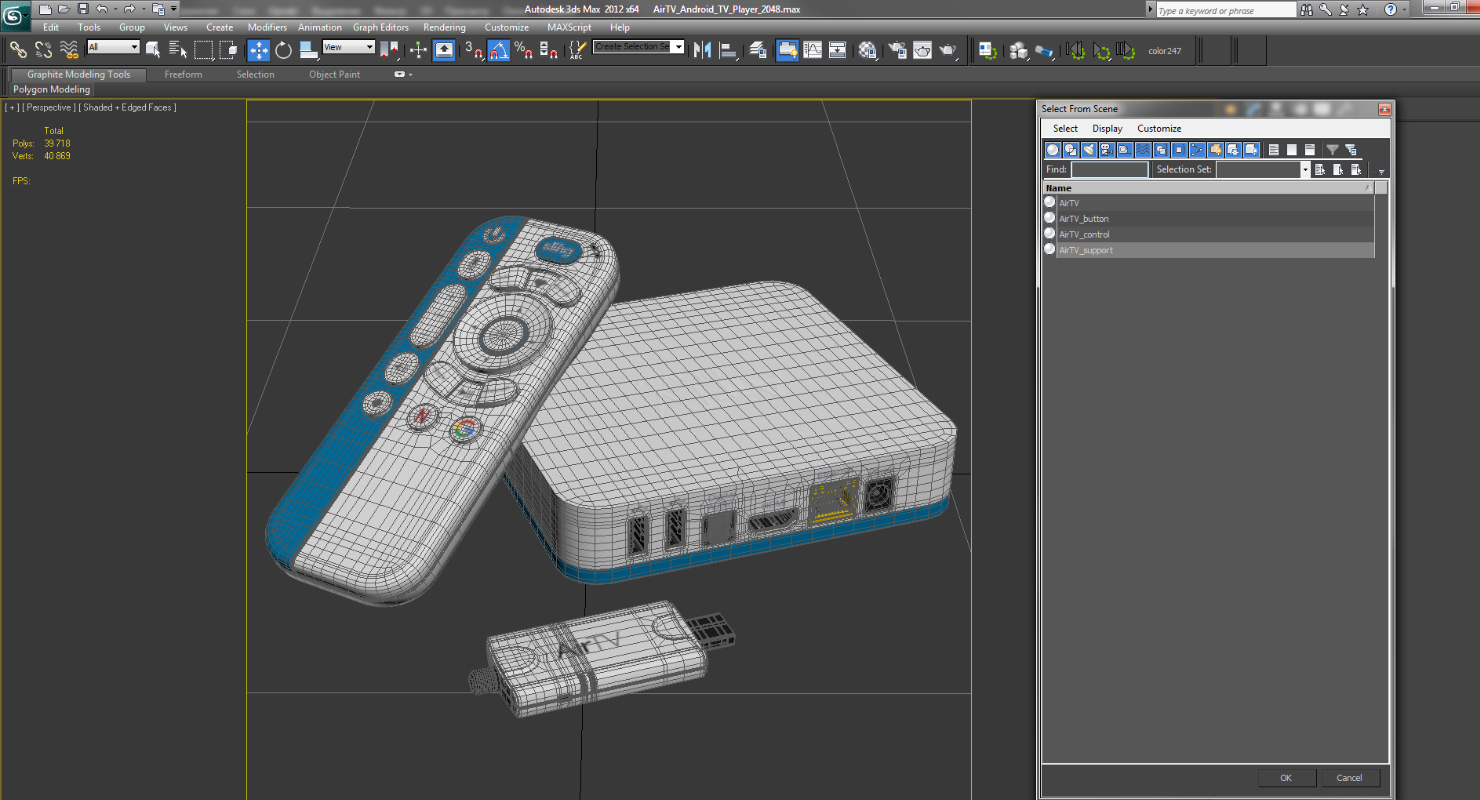Select the Select and Link tool
This screenshot has width=1480, height=800.
click(x=18, y=49)
